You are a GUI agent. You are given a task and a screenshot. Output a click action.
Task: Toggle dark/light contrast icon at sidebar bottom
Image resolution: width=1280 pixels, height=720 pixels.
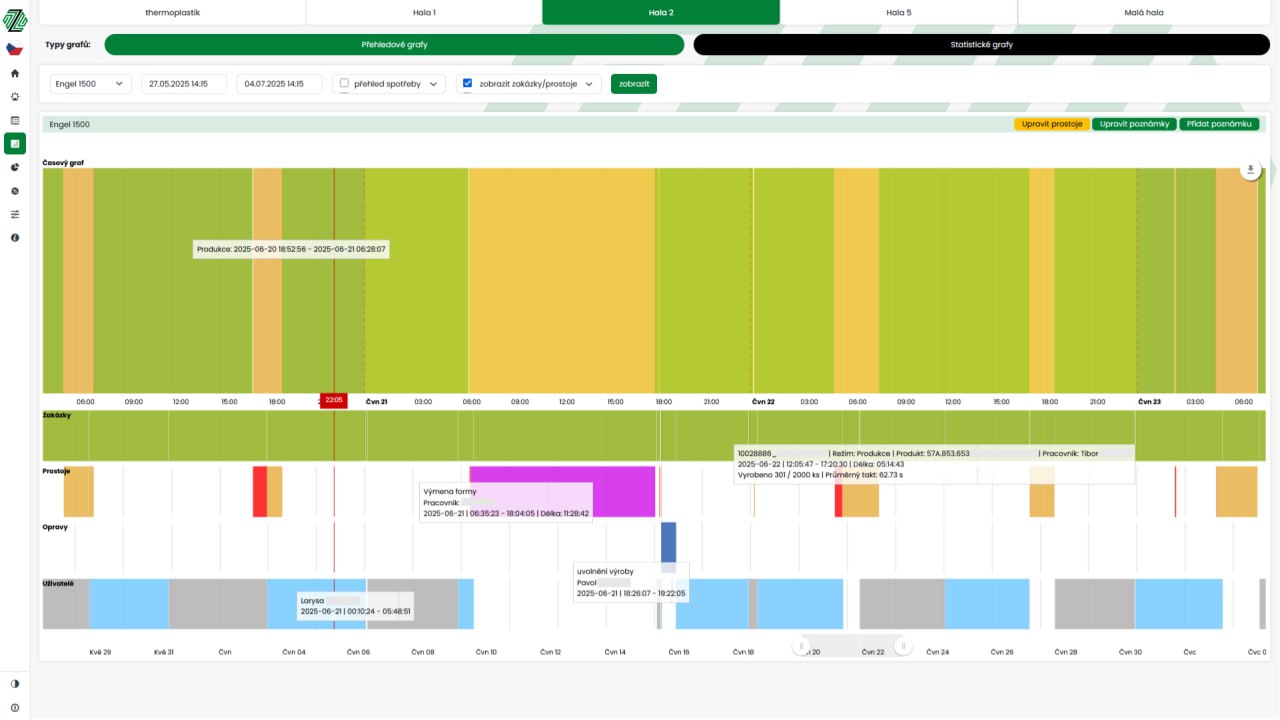click(15, 684)
